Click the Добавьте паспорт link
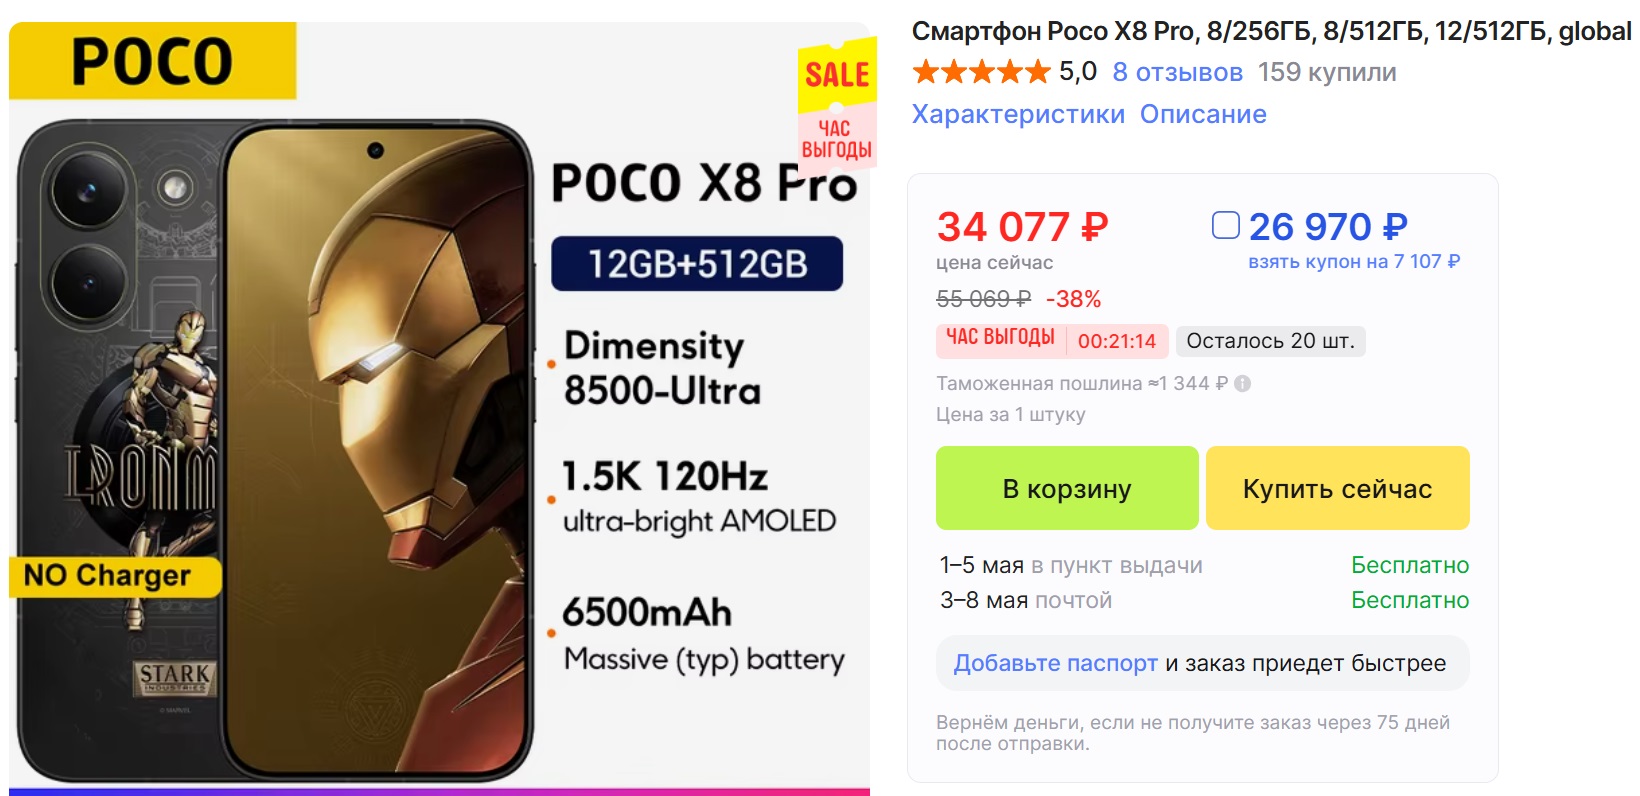This screenshot has width=1640, height=796. click(x=1055, y=663)
